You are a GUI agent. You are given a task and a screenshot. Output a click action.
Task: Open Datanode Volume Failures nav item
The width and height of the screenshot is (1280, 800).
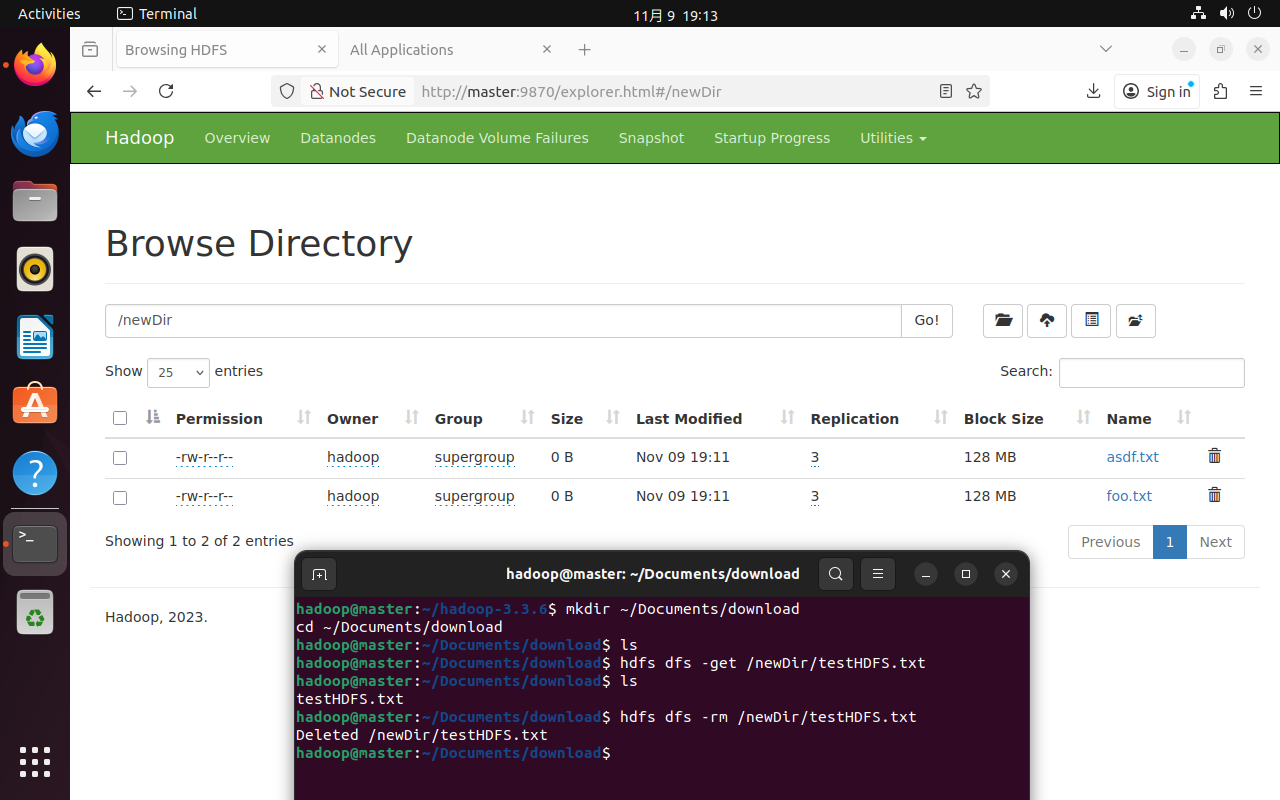tap(497, 138)
